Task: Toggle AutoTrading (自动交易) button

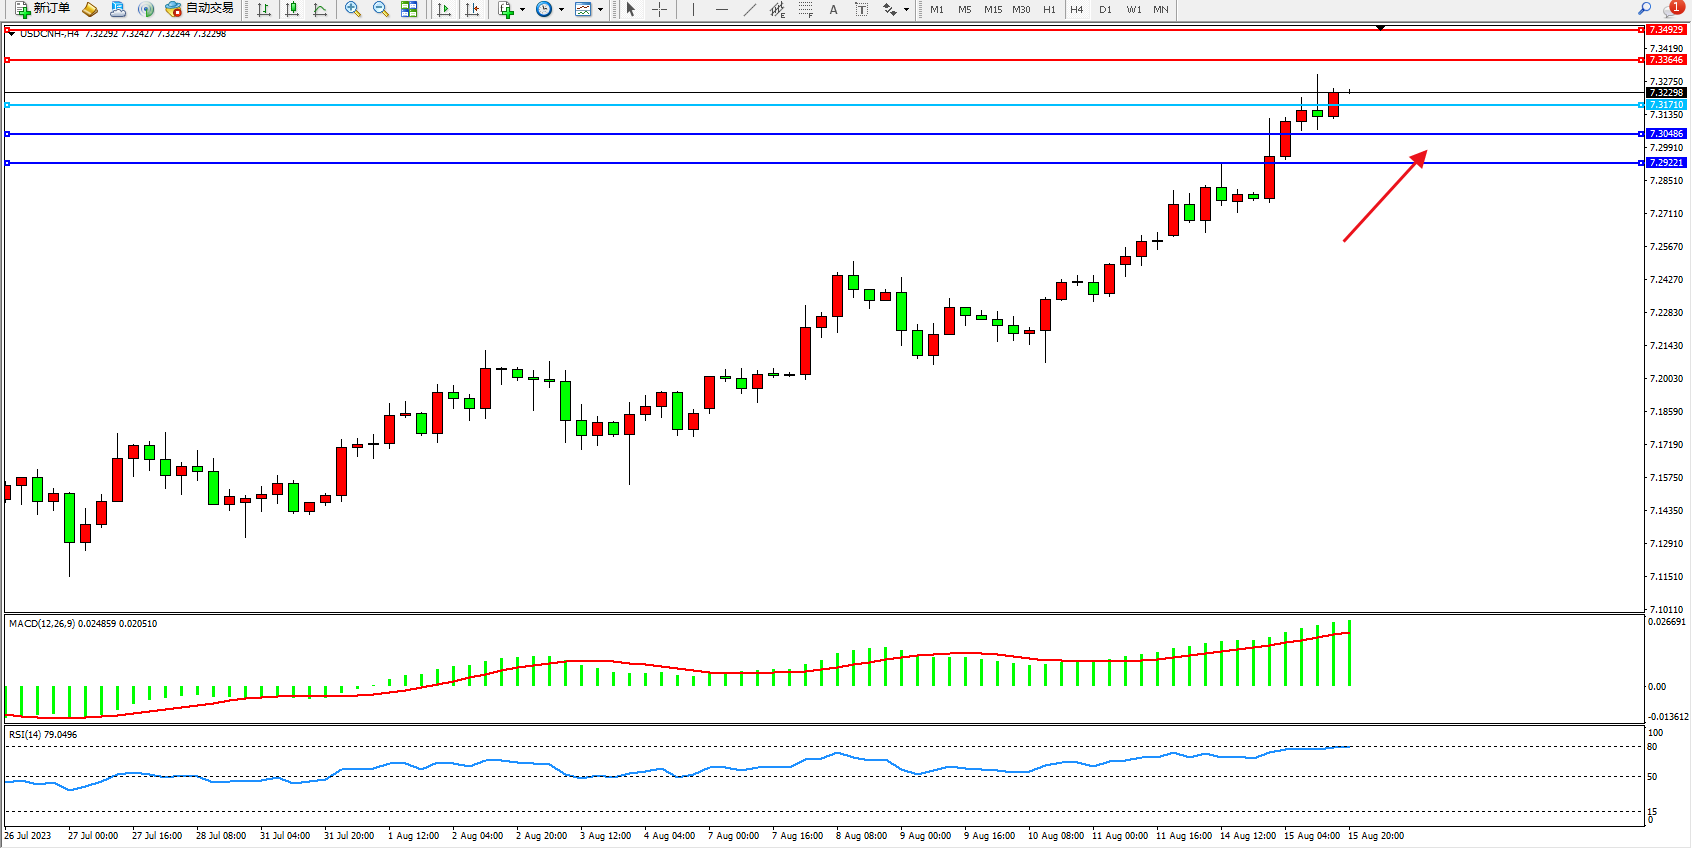Action: point(199,9)
